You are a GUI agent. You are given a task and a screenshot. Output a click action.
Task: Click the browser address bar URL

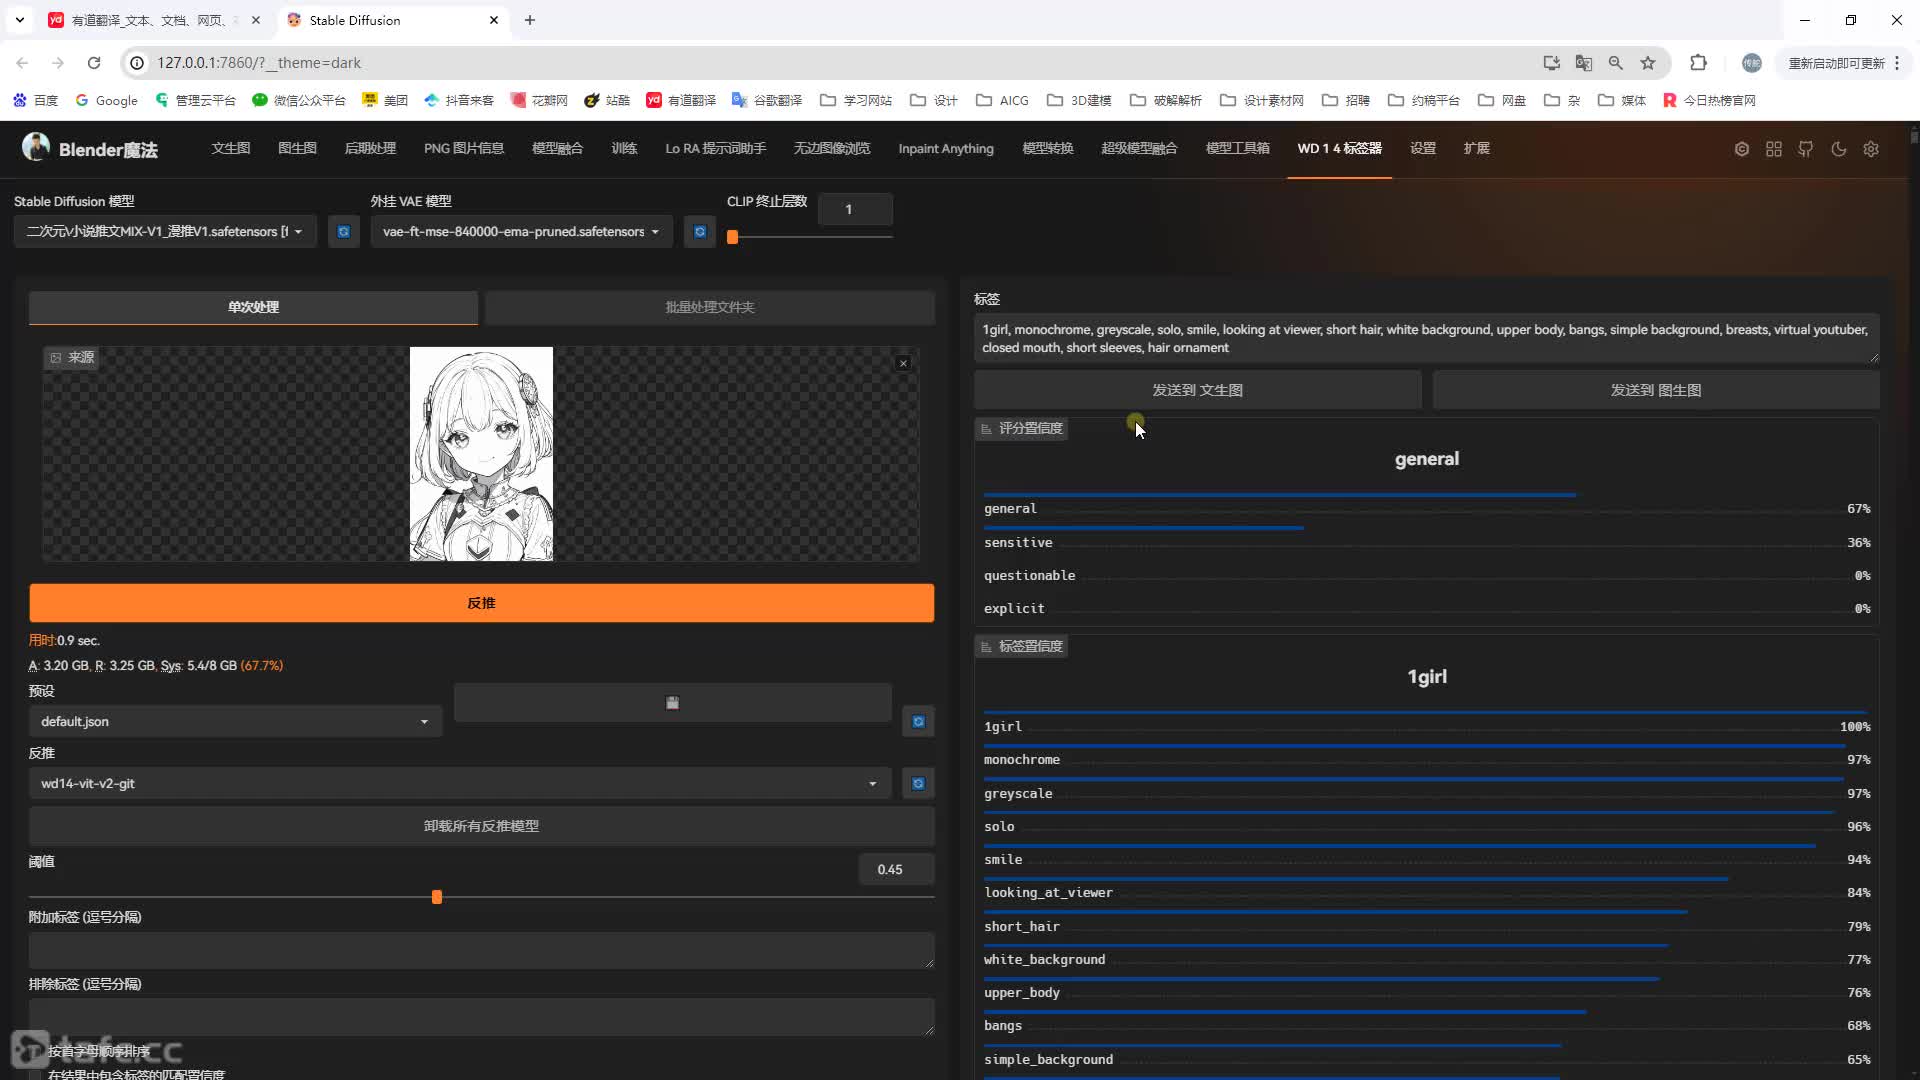259,62
